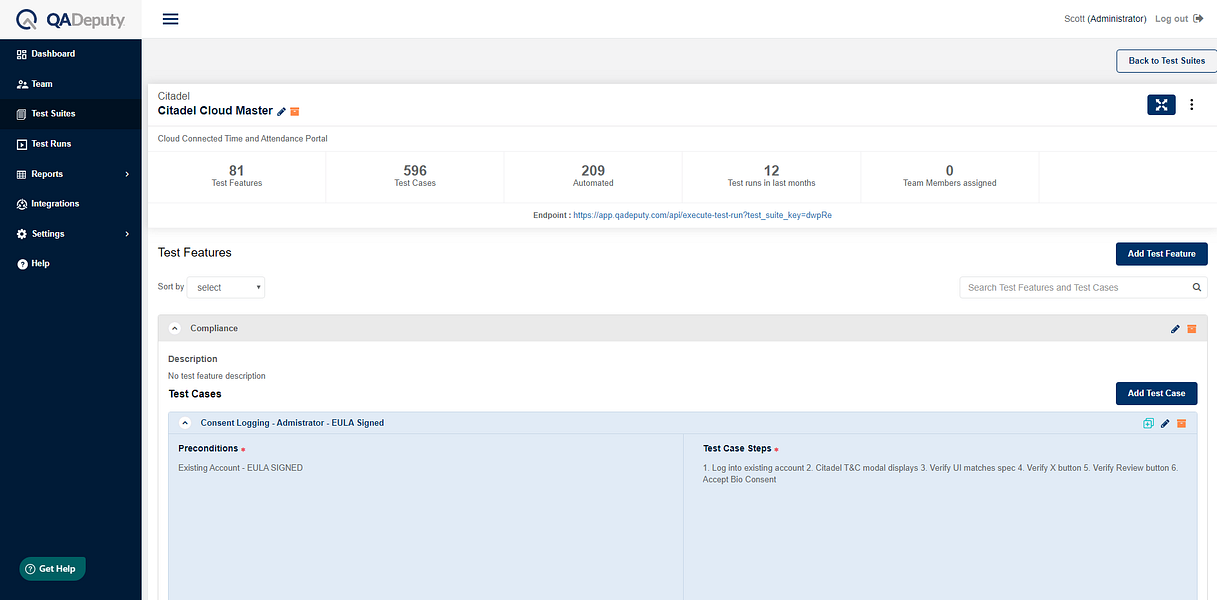Click the QADeputy logo
The width and height of the screenshot is (1217, 600).
point(70,19)
